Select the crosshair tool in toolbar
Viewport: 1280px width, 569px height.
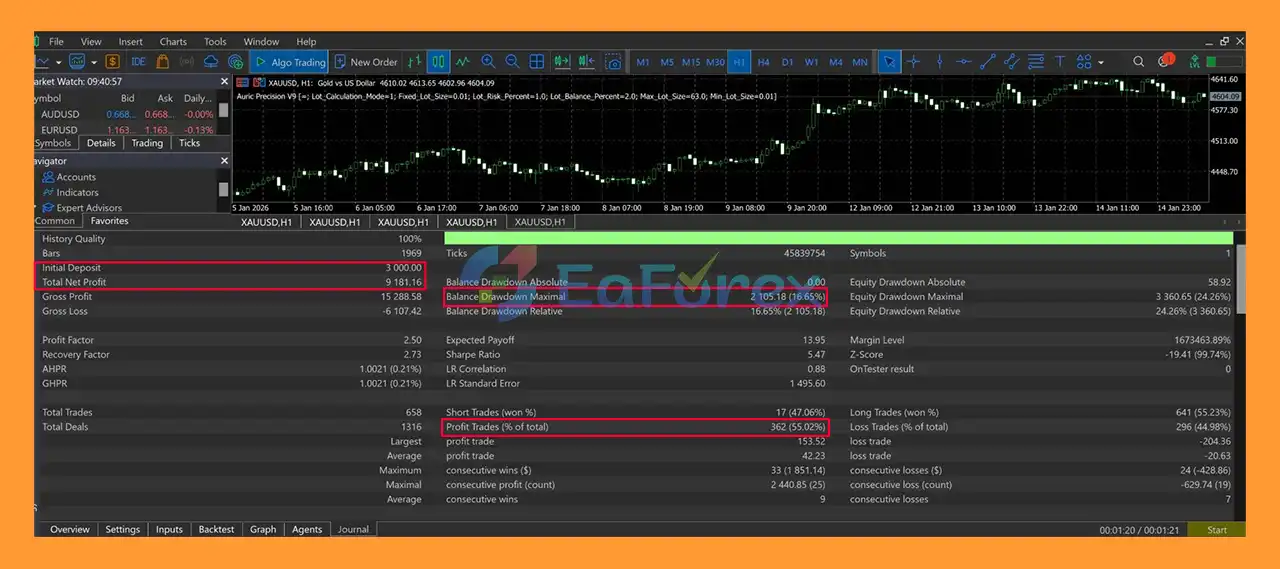pos(913,62)
